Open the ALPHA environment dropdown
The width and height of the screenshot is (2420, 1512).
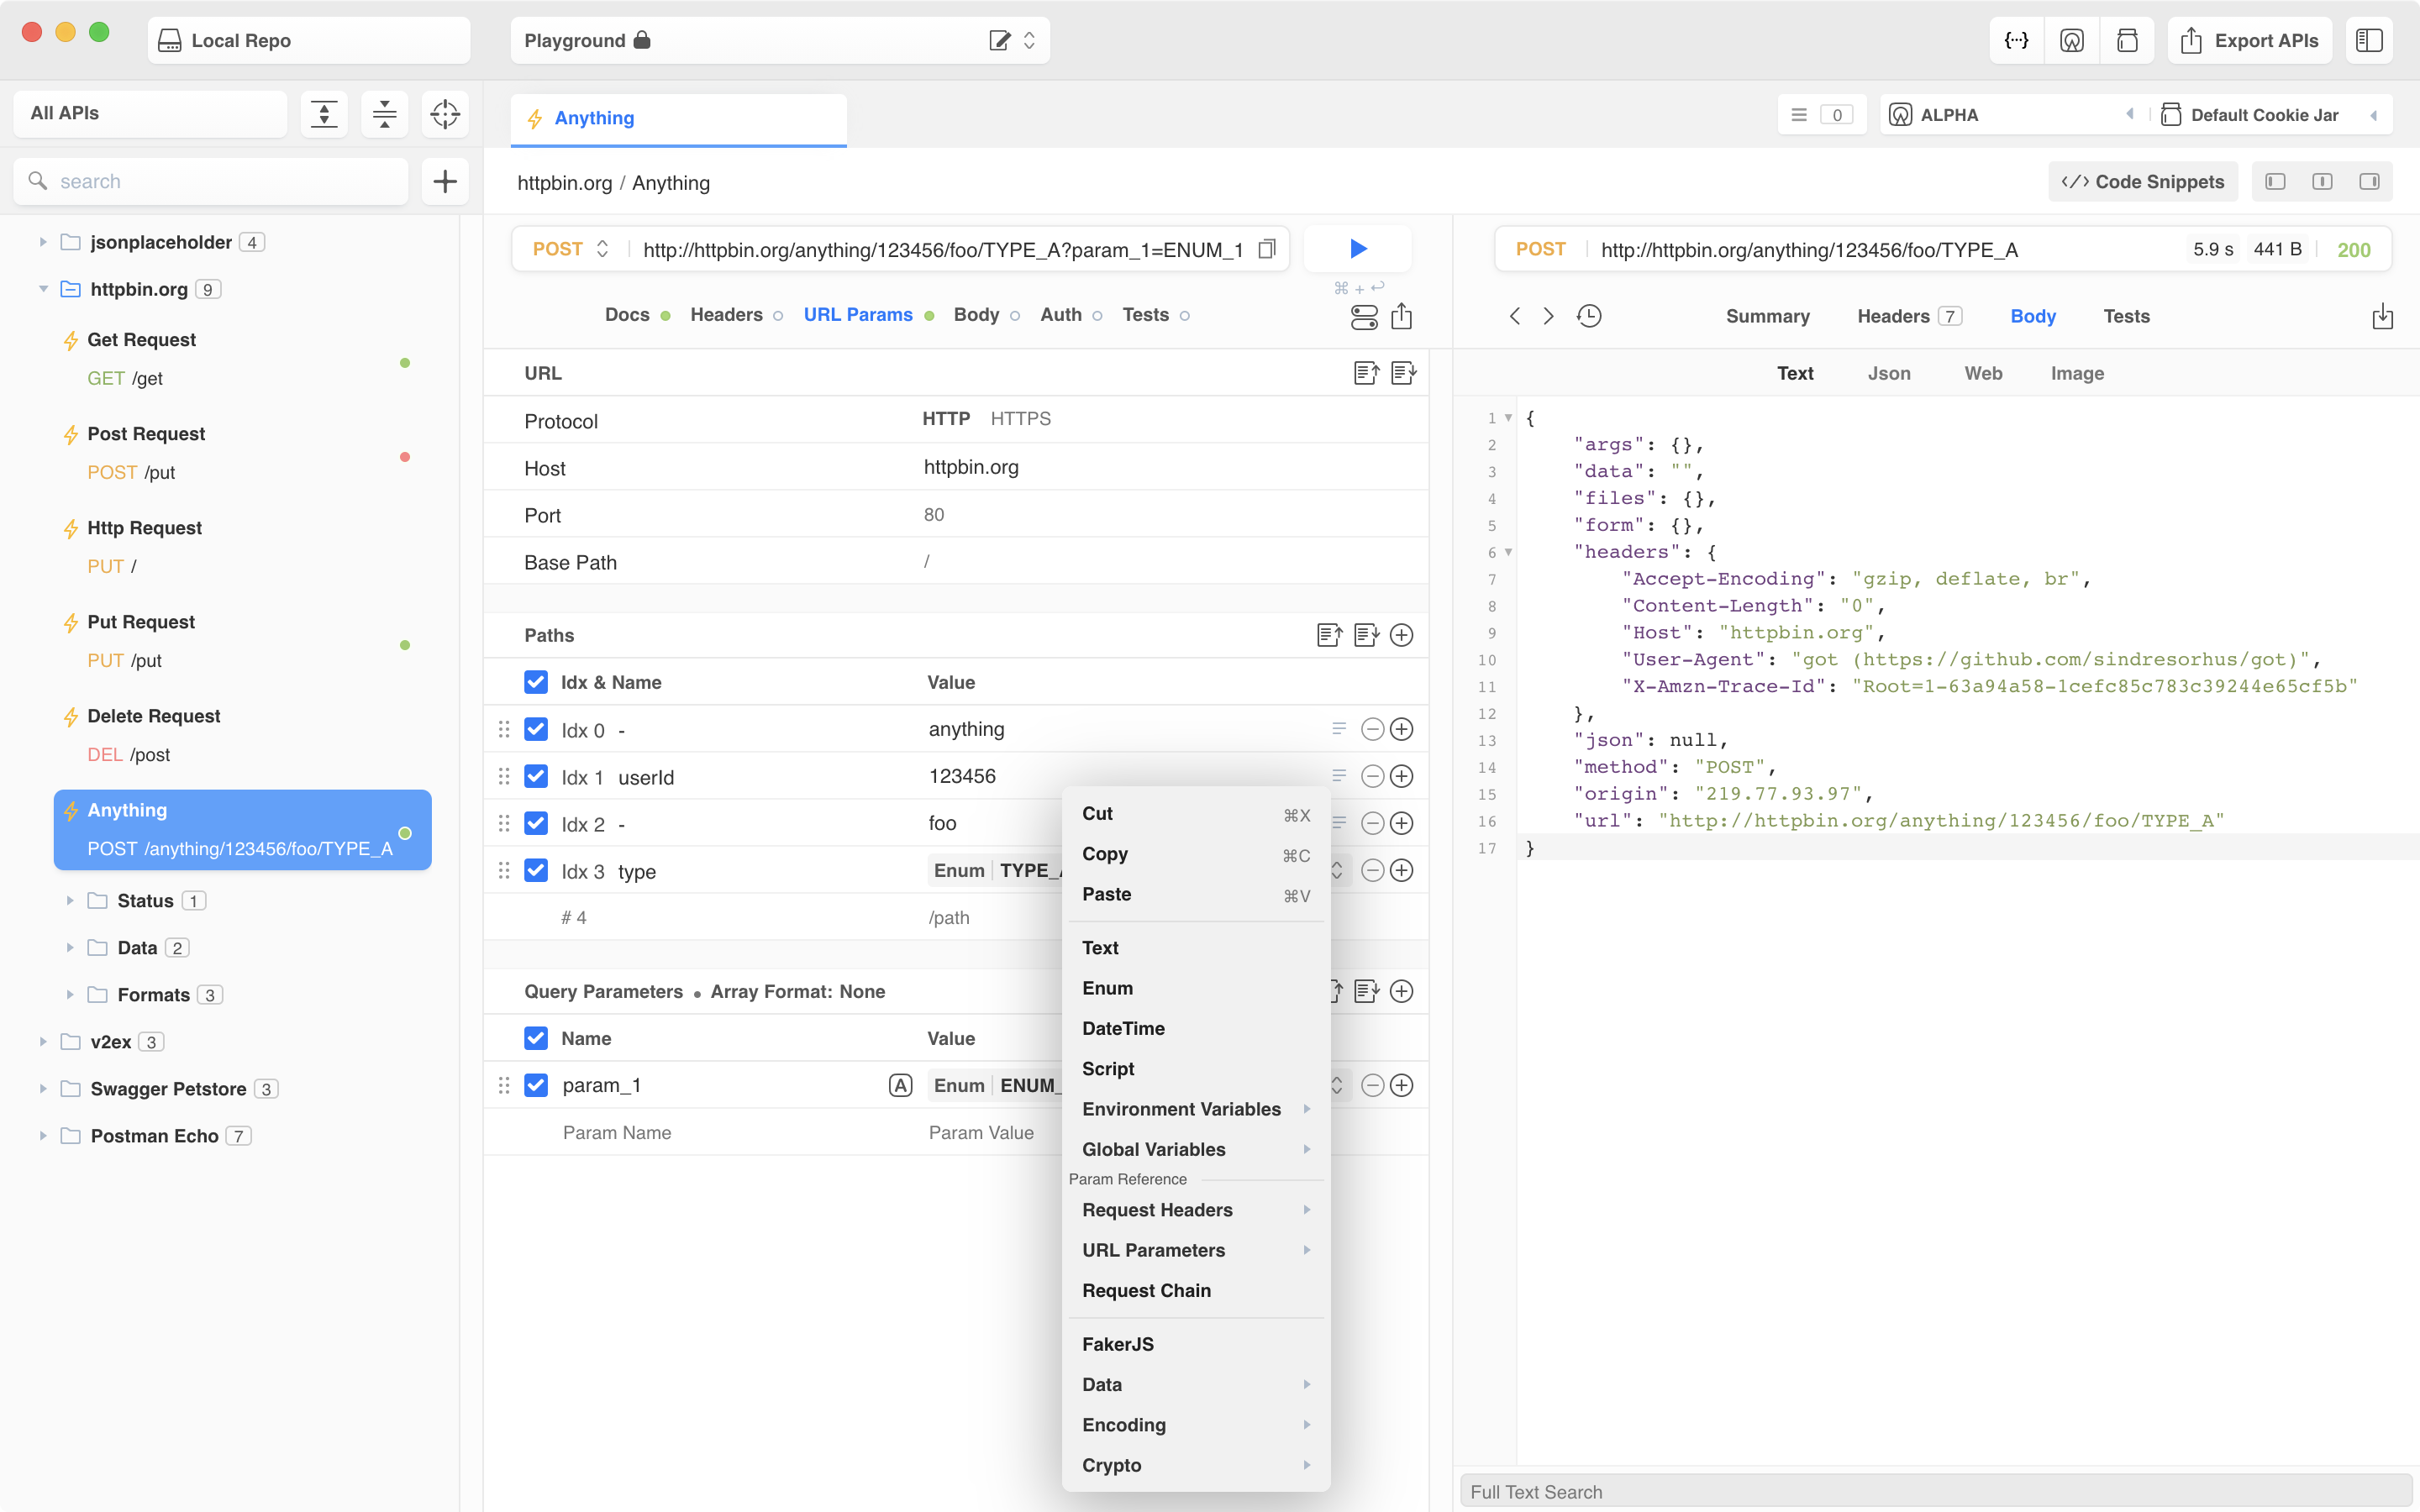pos(2012,114)
